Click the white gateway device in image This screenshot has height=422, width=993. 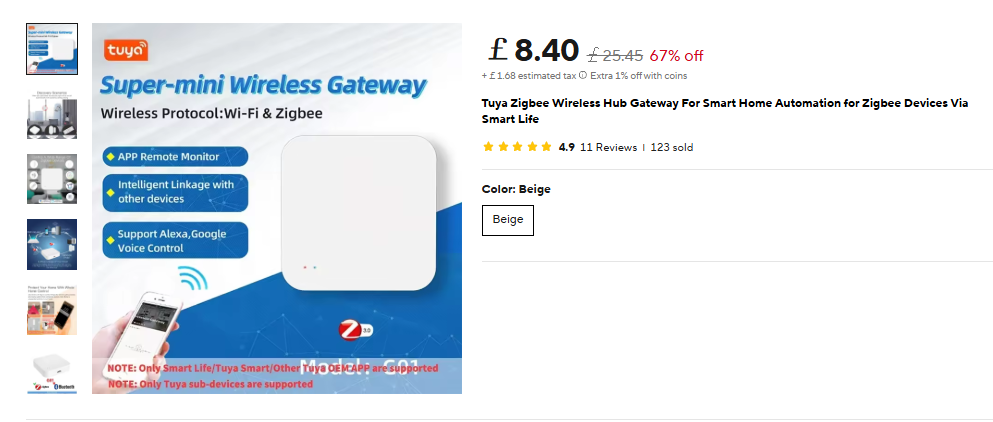pyautogui.click(x=358, y=213)
